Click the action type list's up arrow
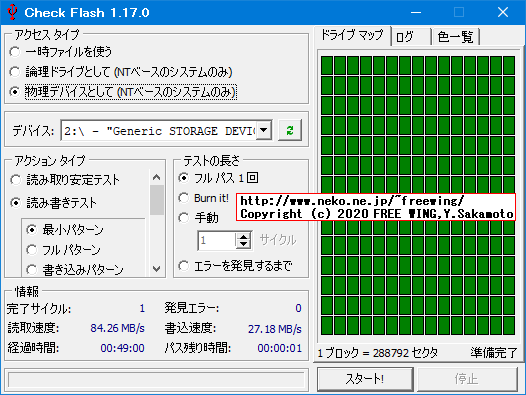Viewport: 526px width, 395px height. [x=156, y=177]
